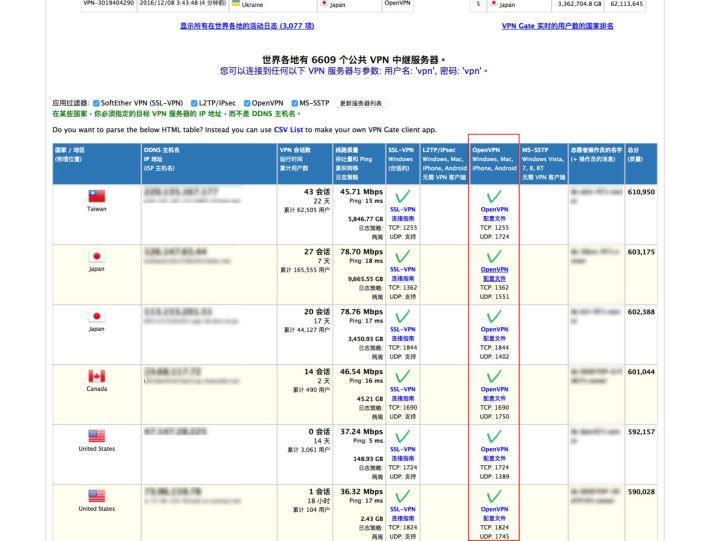Toggle the MS-SSTP filter checkbox
The image size is (710, 541).
coord(295,103)
